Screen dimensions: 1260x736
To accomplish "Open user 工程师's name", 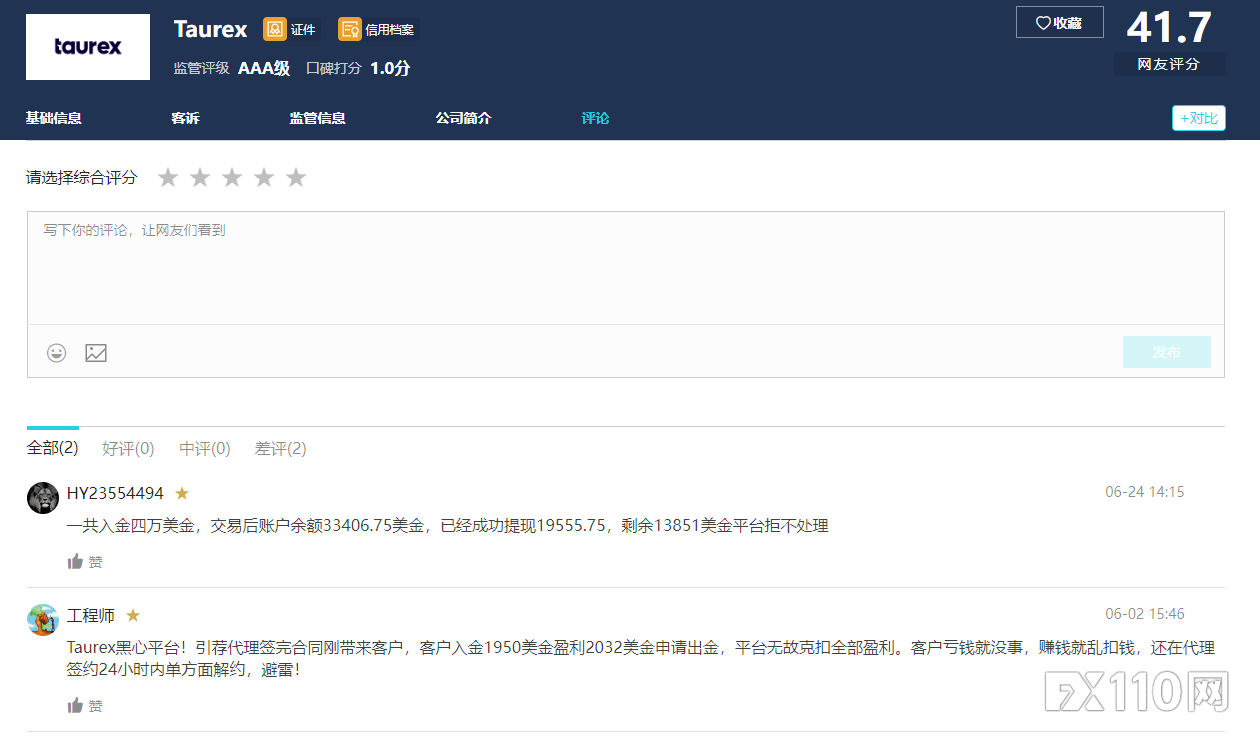I will (91, 615).
